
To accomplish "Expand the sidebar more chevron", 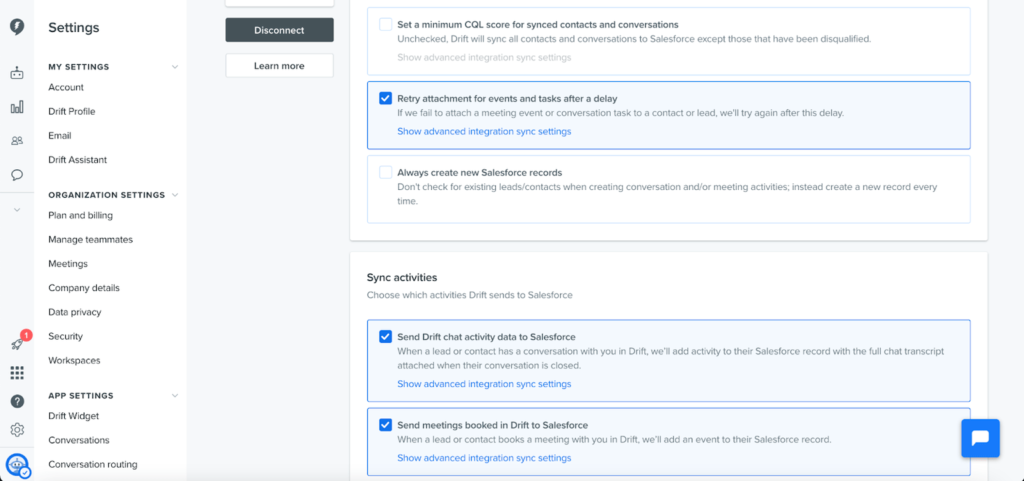I will [x=17, y=209].
